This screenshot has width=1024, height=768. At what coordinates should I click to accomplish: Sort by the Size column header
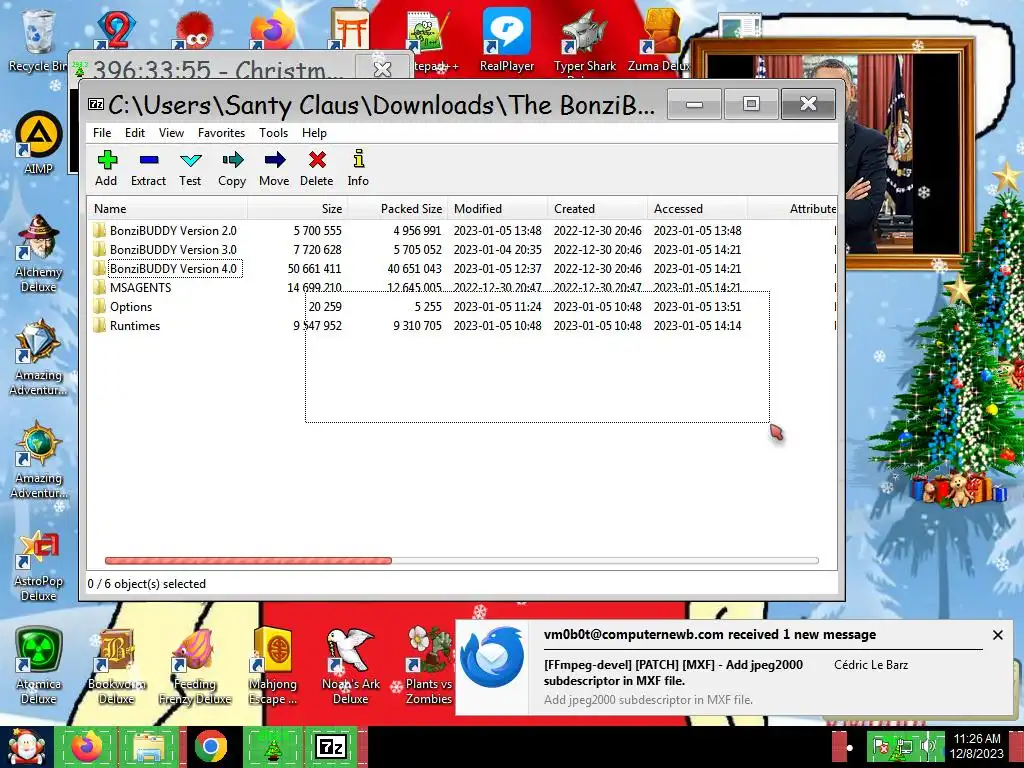pos(297,209)
